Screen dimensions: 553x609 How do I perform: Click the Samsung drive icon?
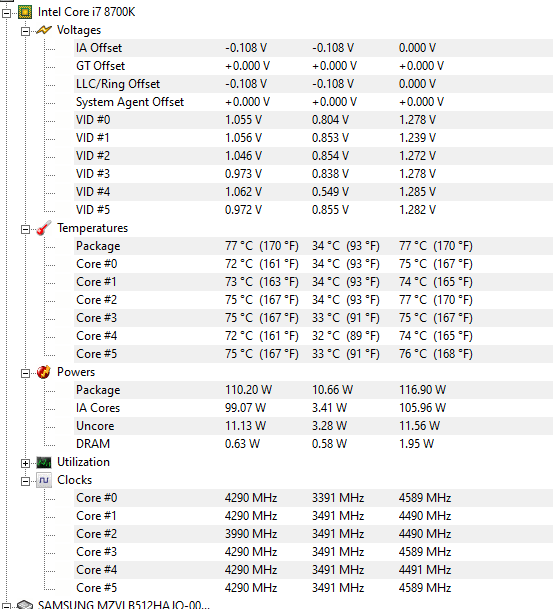pyautogui.click(x=25, y=605)
